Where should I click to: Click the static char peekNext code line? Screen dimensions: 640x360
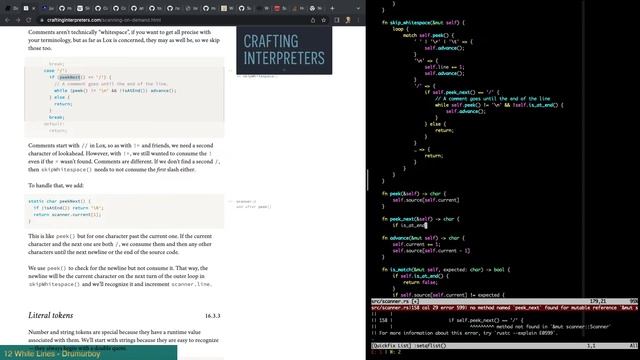click(60, 201)
